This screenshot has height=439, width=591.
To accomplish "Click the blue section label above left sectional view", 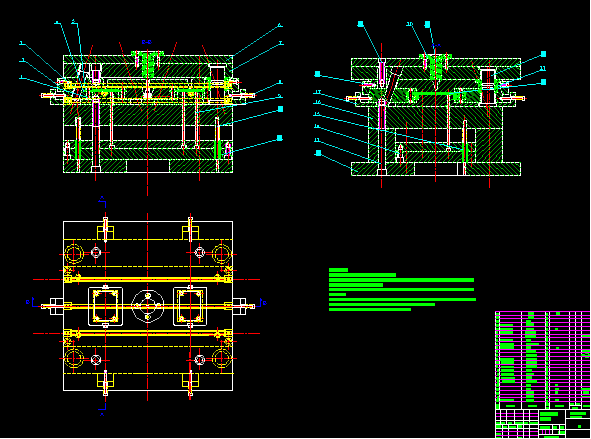I will [x=147, y=42].
